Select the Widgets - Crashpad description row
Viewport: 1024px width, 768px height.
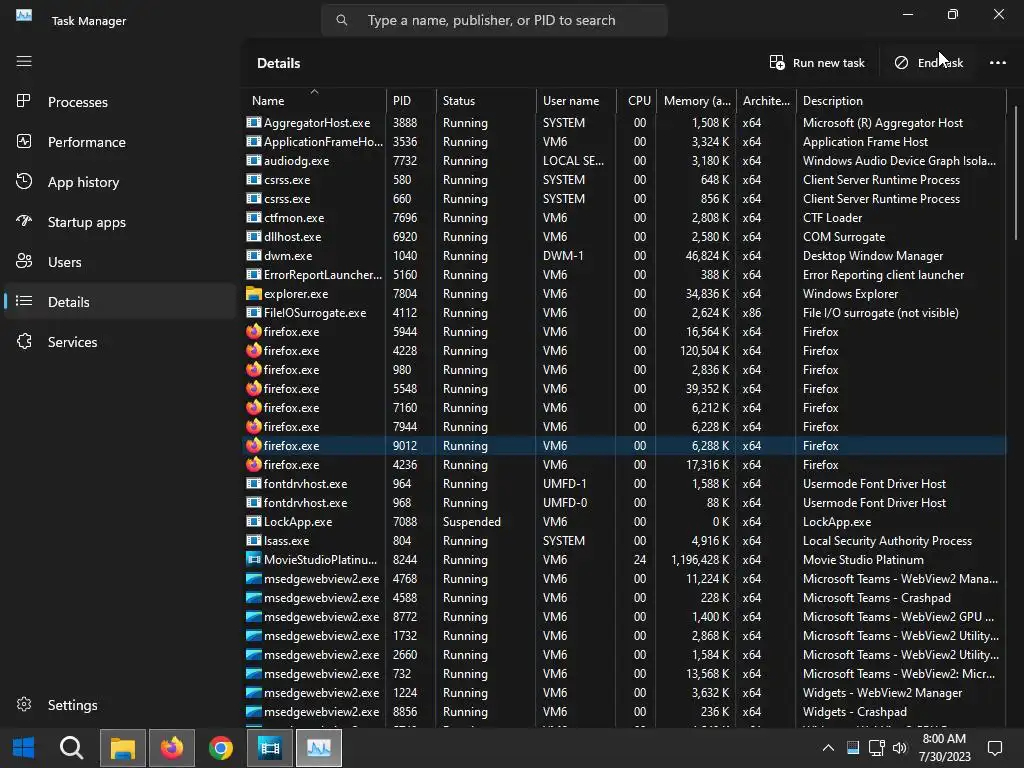pos(624,712)
